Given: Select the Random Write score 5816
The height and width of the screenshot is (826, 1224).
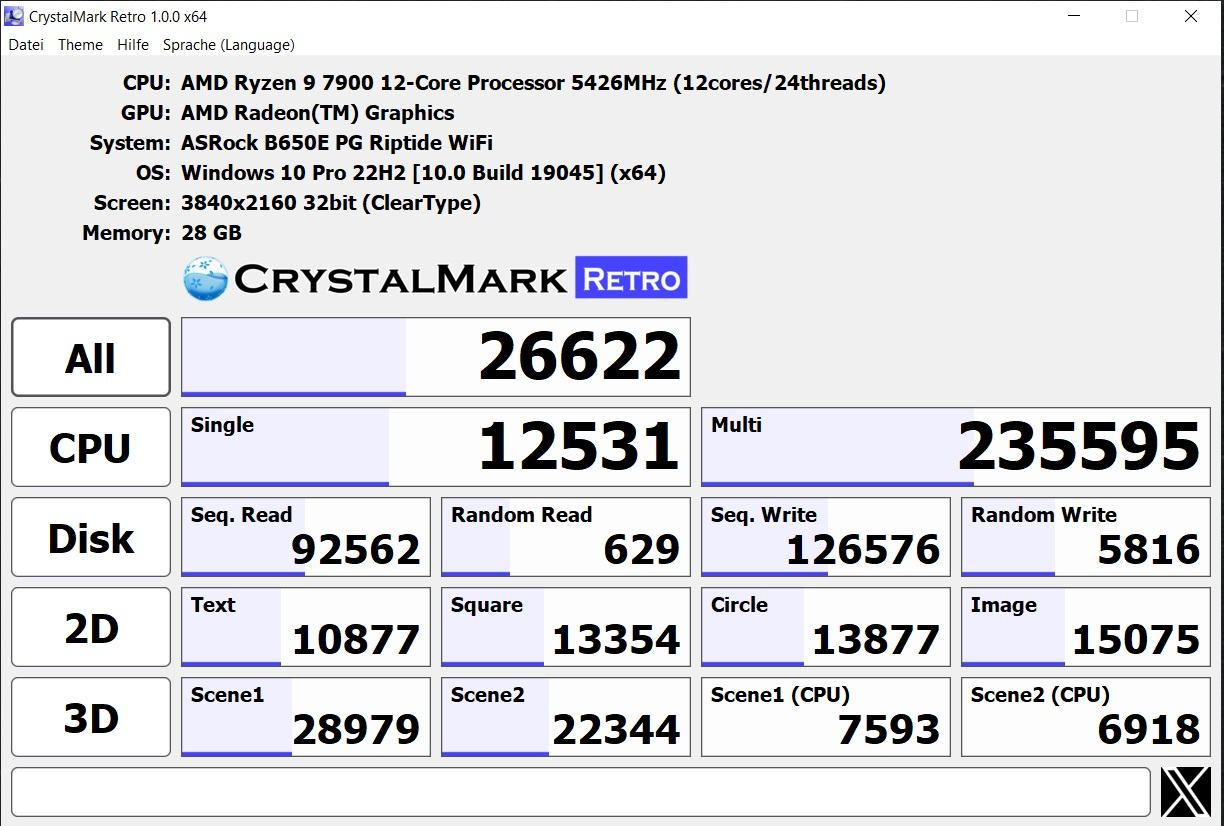Looking at the screenshot, I should point(1086,537).
